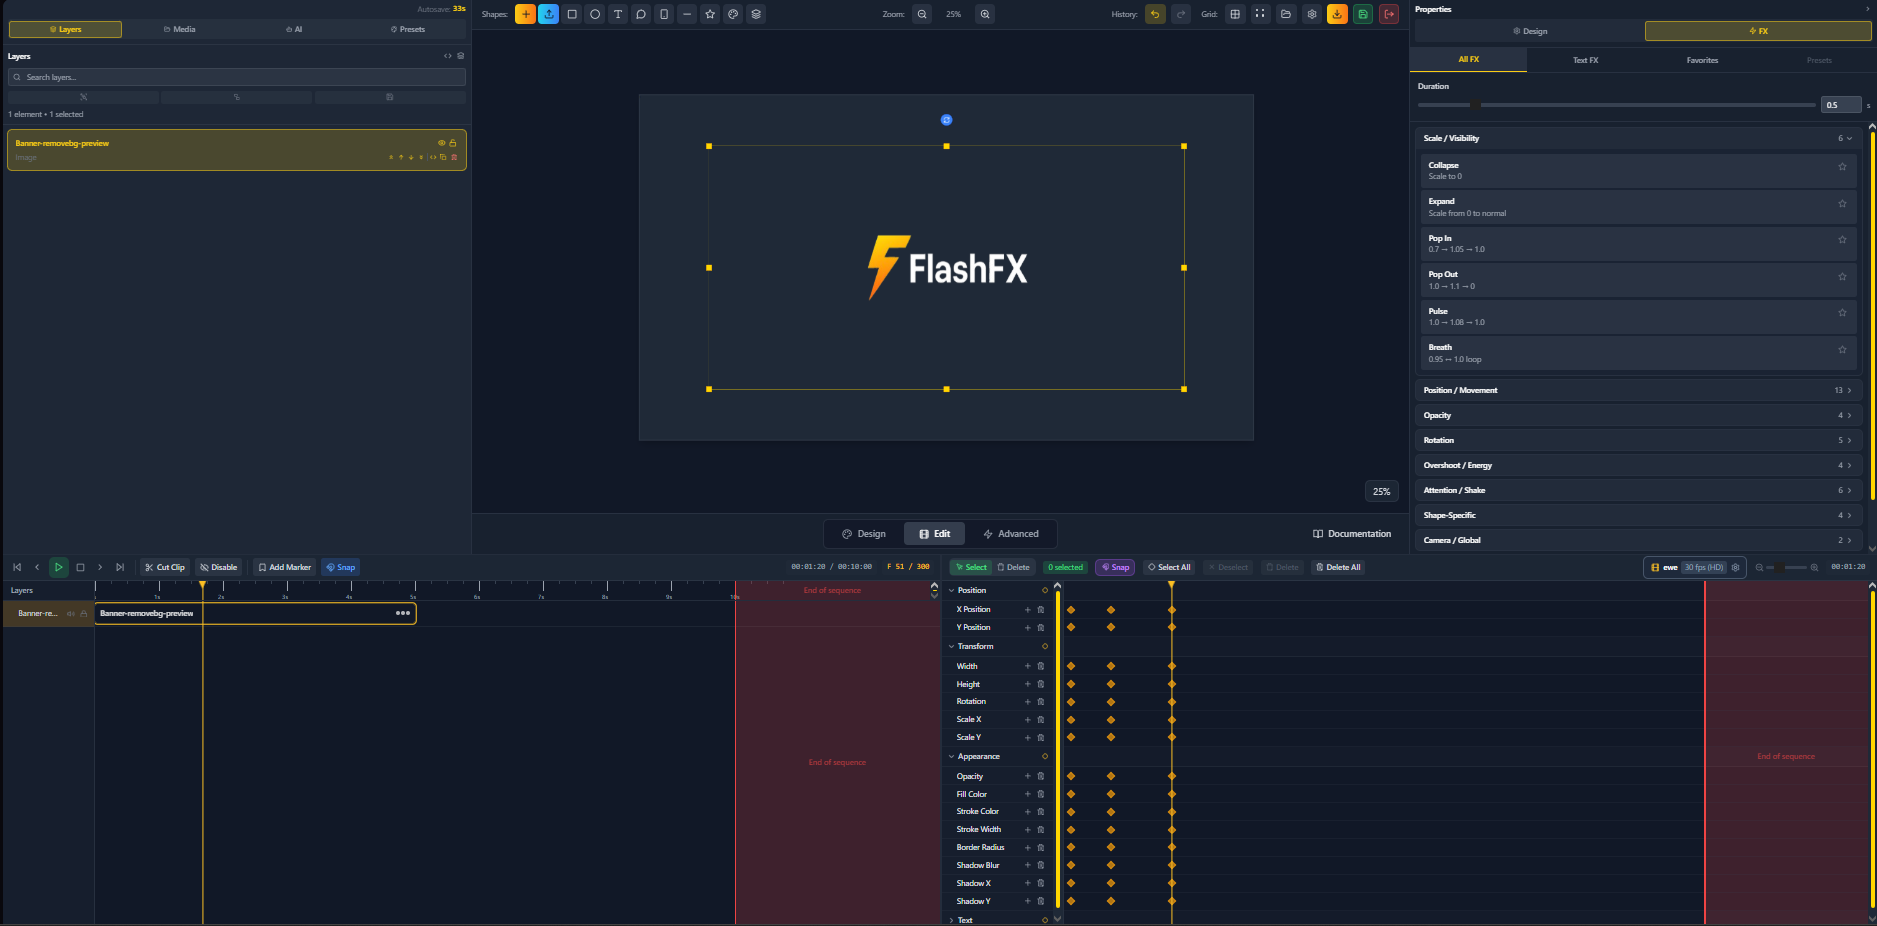Favorite the Collapse effect with star
The width and height of the screenshot is (1877, 926).
click(1842, 167)
